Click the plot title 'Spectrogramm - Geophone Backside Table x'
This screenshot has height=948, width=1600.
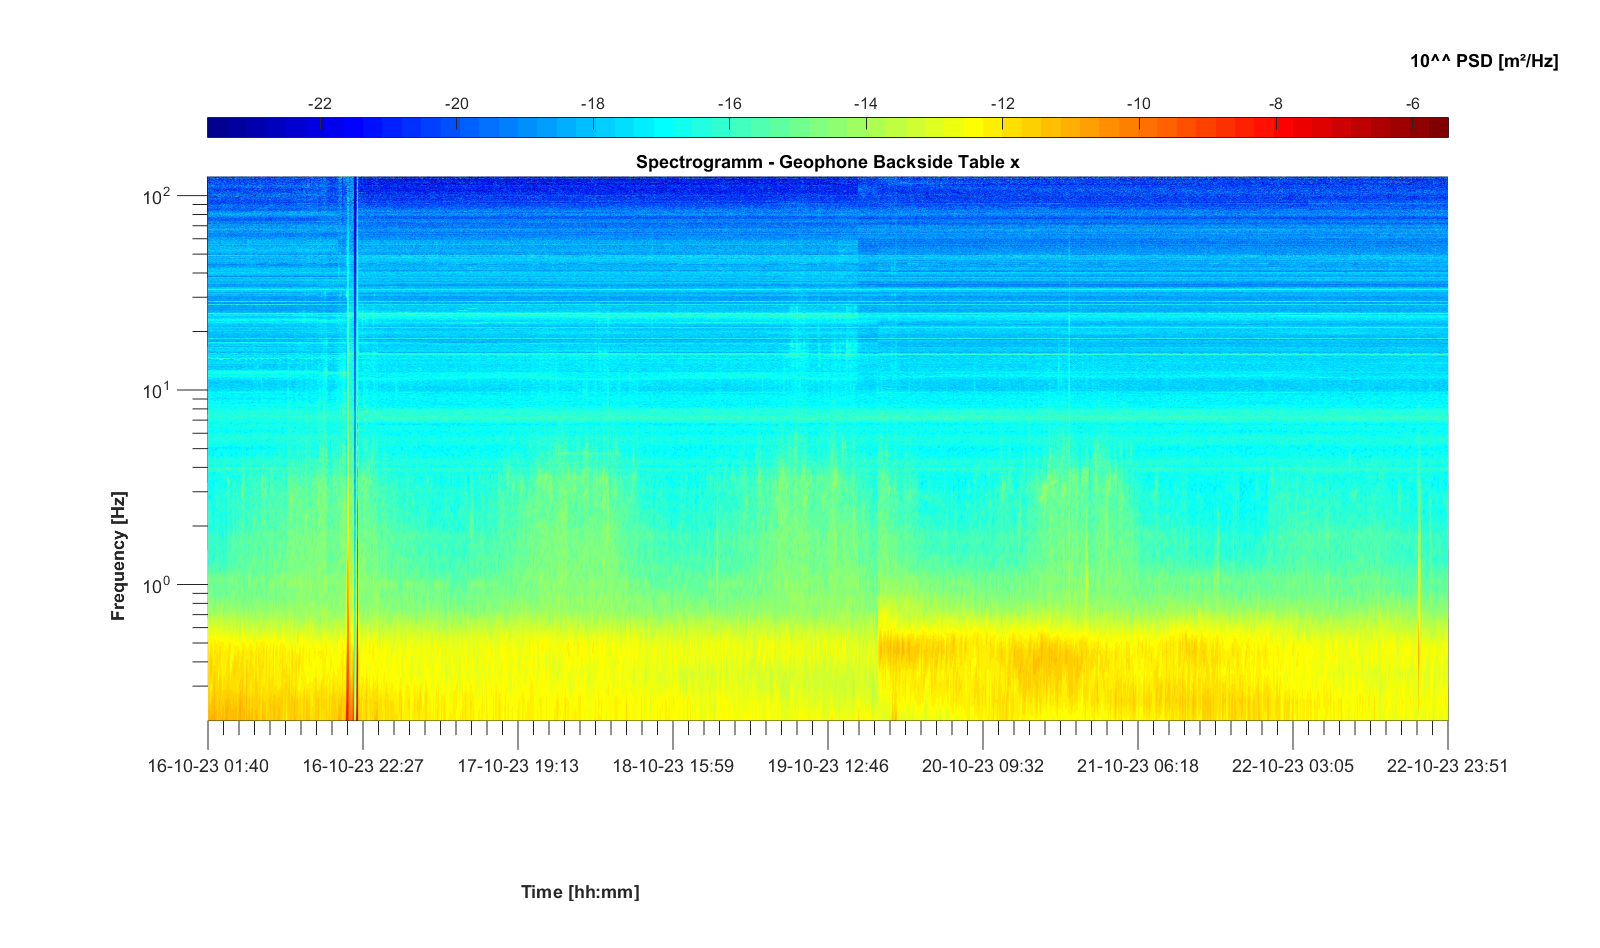coord(827,162)
